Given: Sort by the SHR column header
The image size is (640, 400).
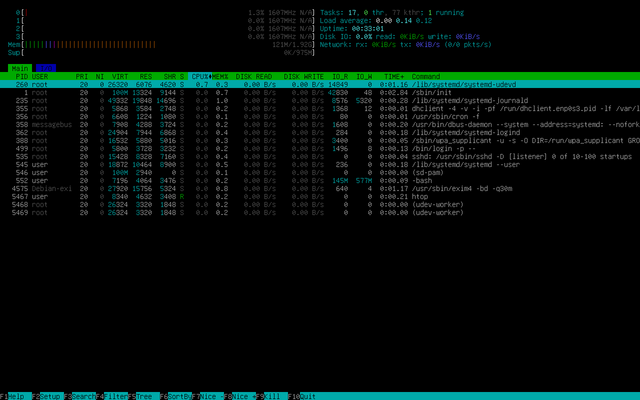Looking at the screenshot, I should 170,76.
